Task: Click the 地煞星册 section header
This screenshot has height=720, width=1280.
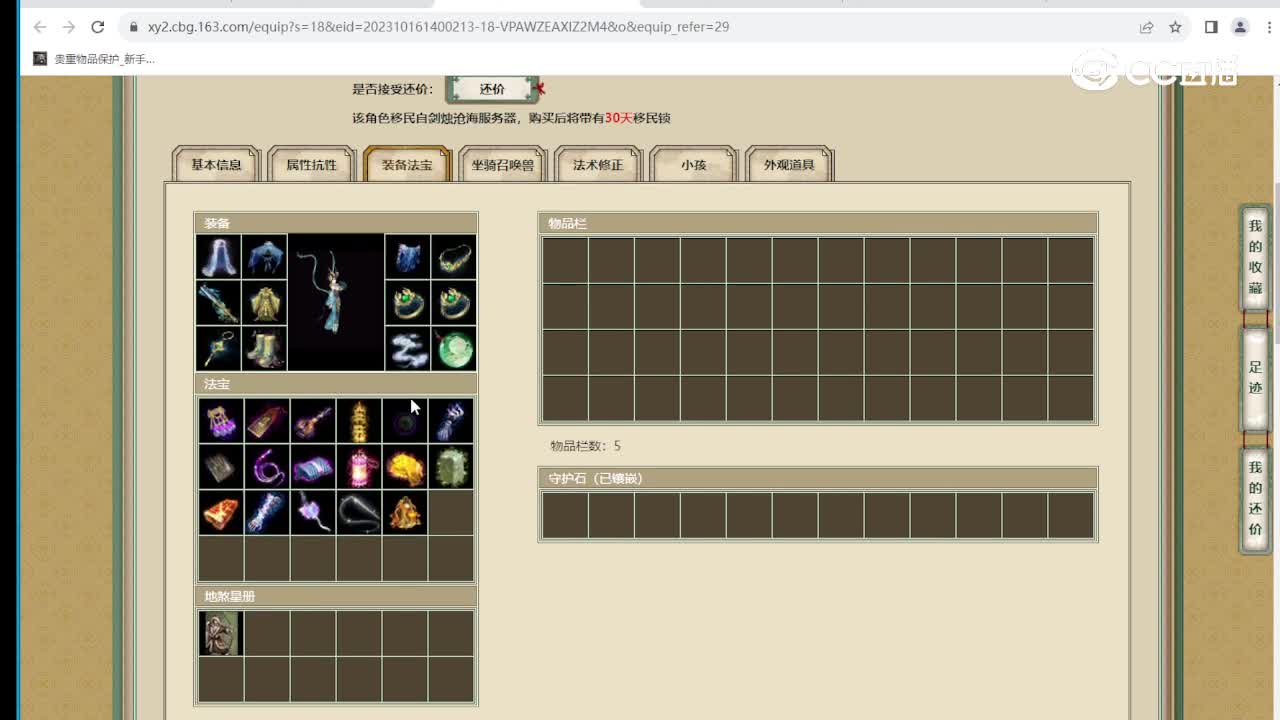Action: tap(336, 596)
